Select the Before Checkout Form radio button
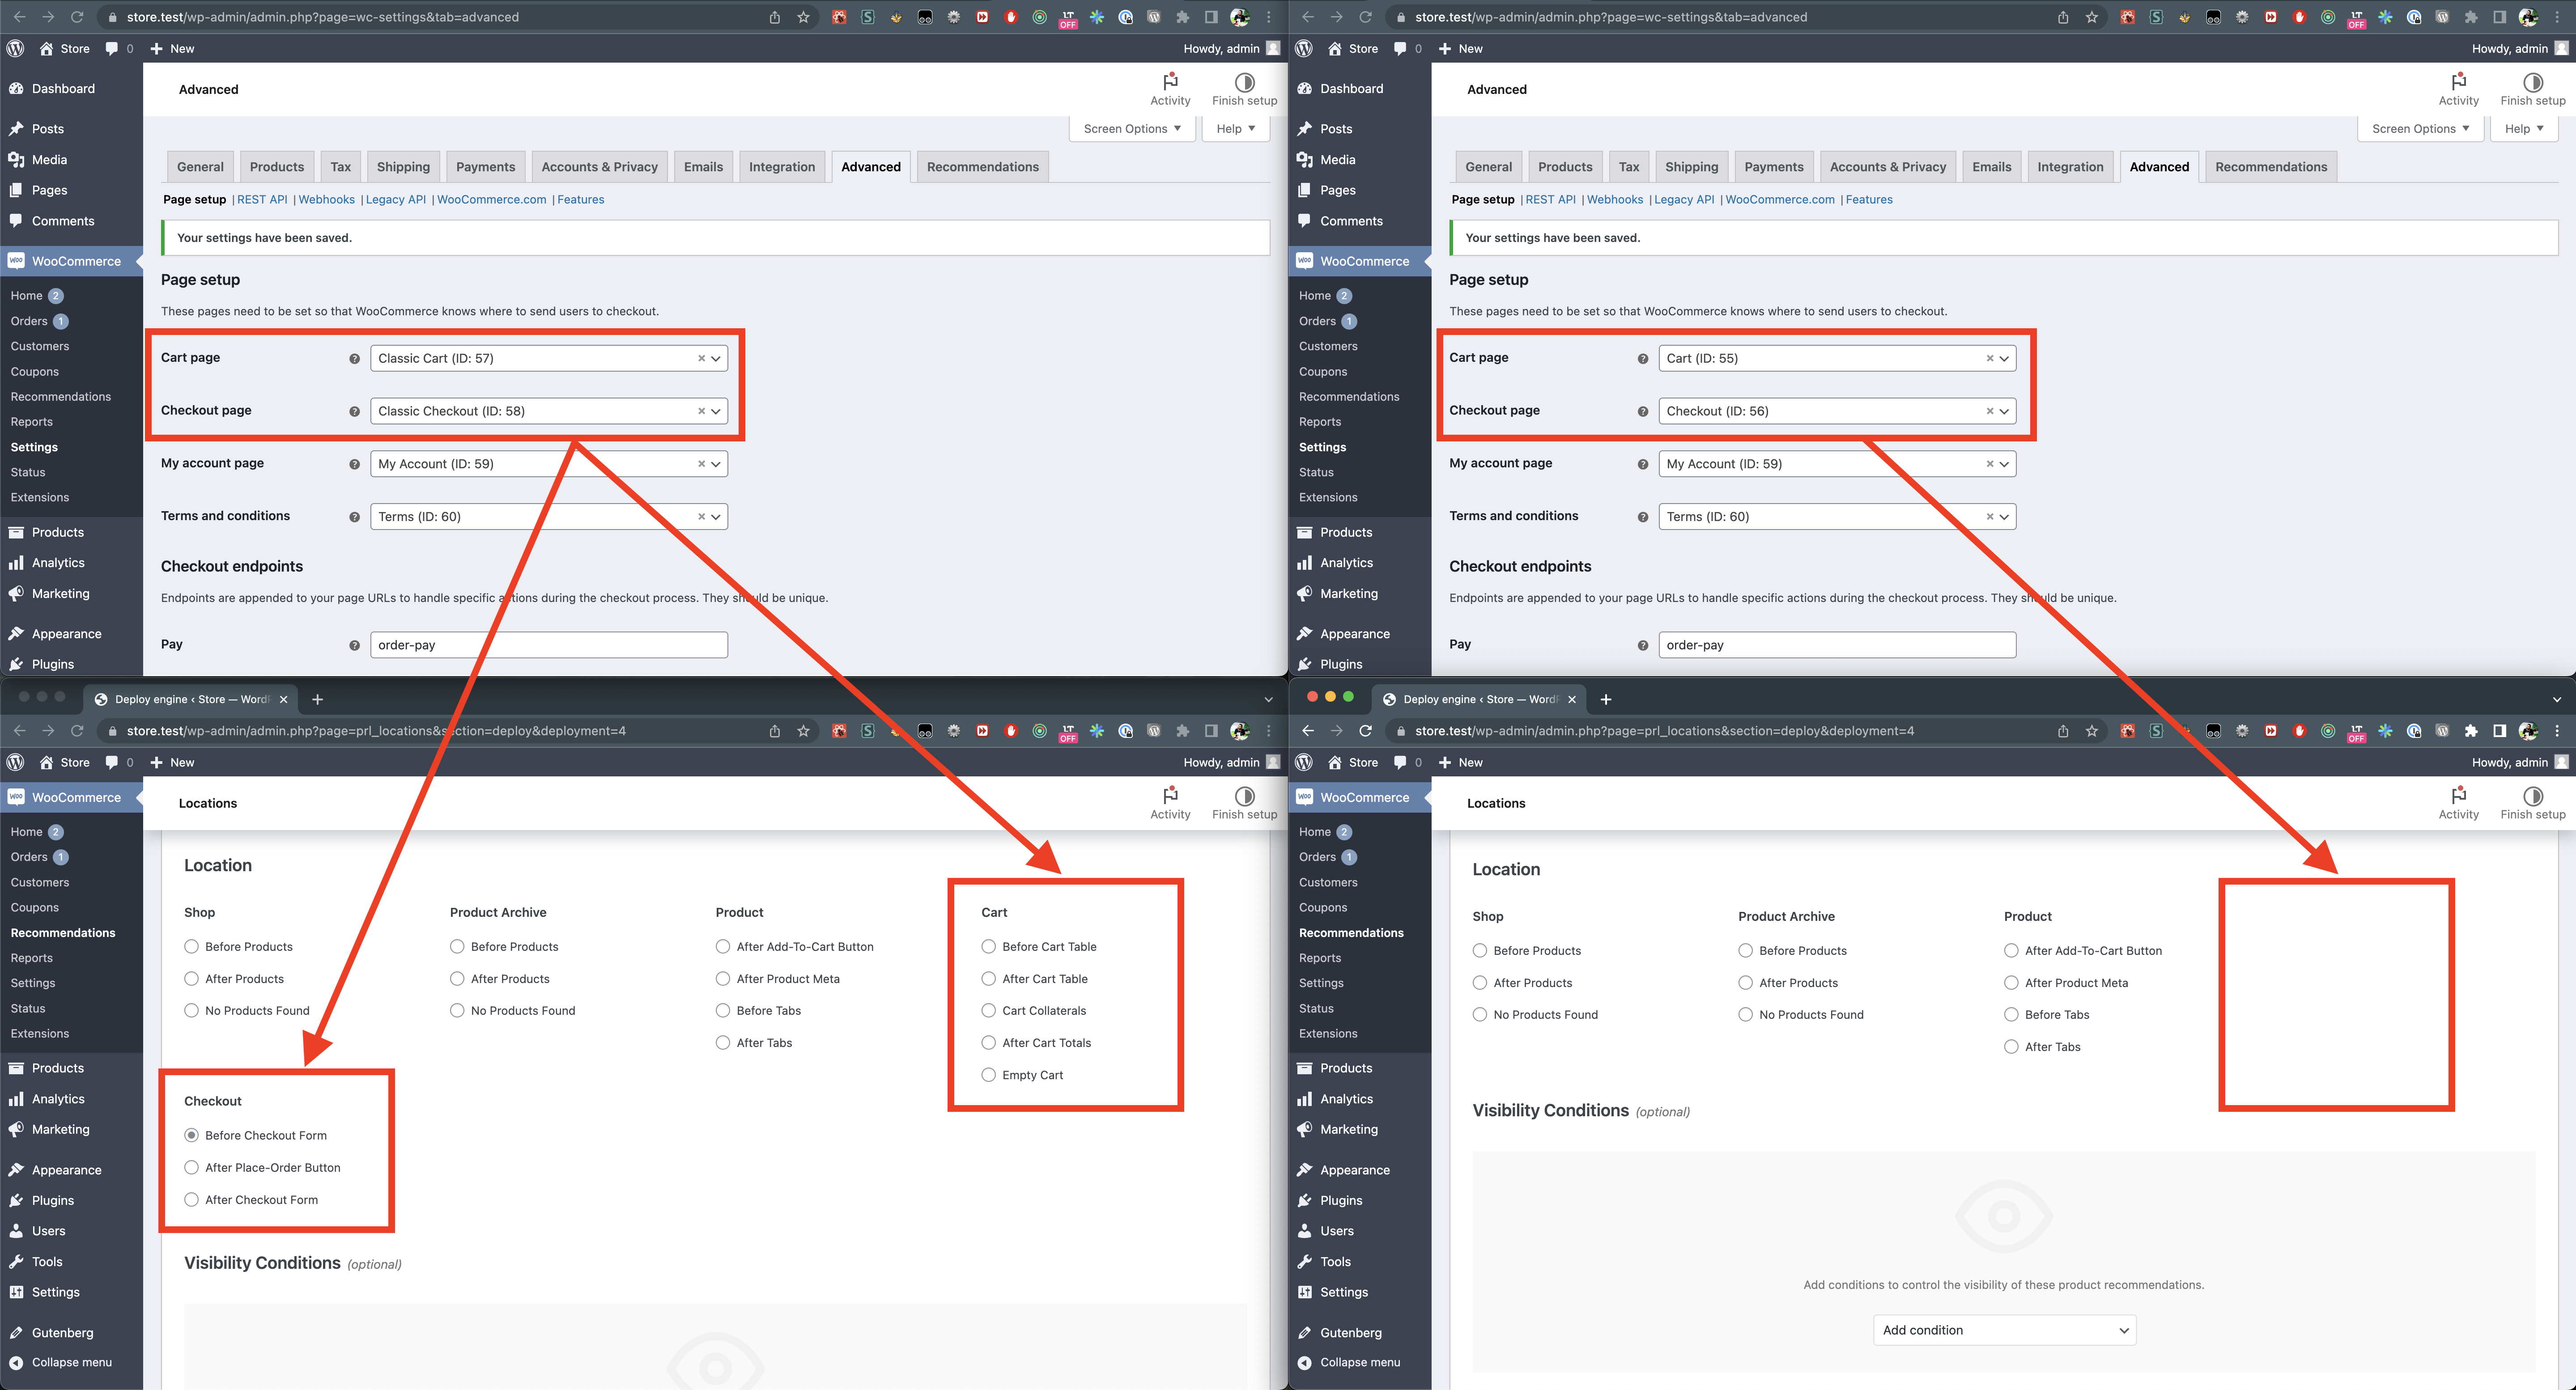2576x1390 pixels. pyautogui.click(x=191, y=1135)
